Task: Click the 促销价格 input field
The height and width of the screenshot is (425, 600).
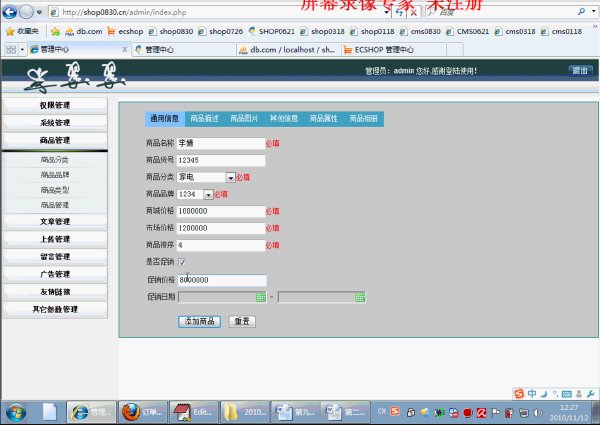Action: (x=222, y=280)
